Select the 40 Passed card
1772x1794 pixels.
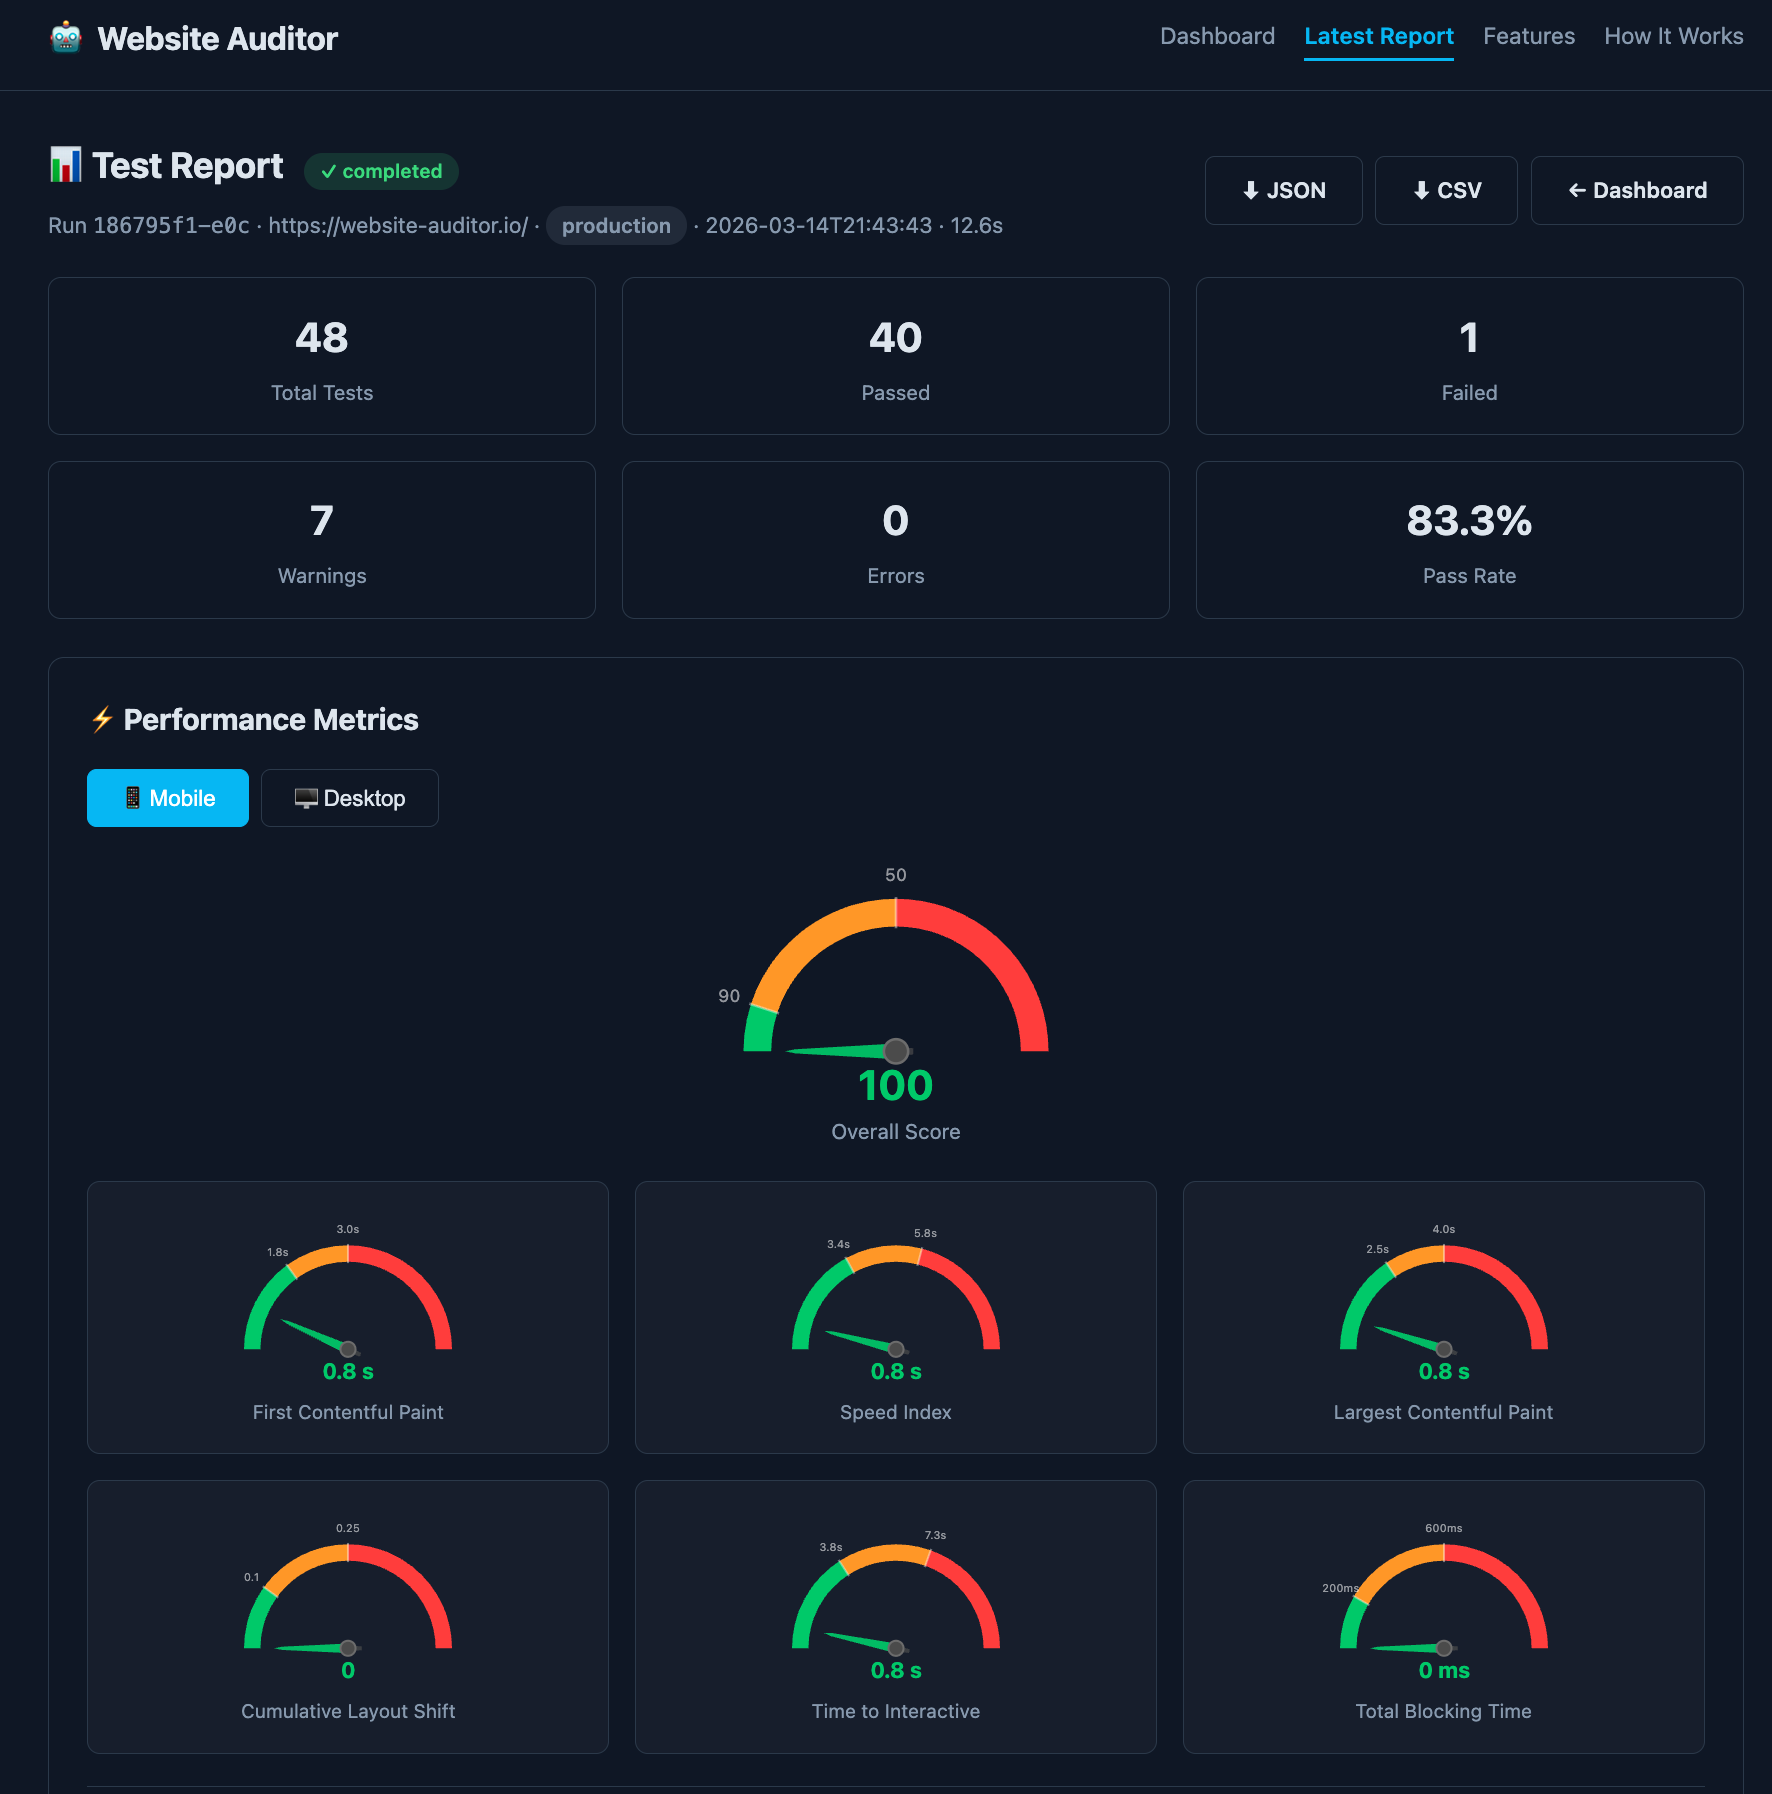point(896,356)
